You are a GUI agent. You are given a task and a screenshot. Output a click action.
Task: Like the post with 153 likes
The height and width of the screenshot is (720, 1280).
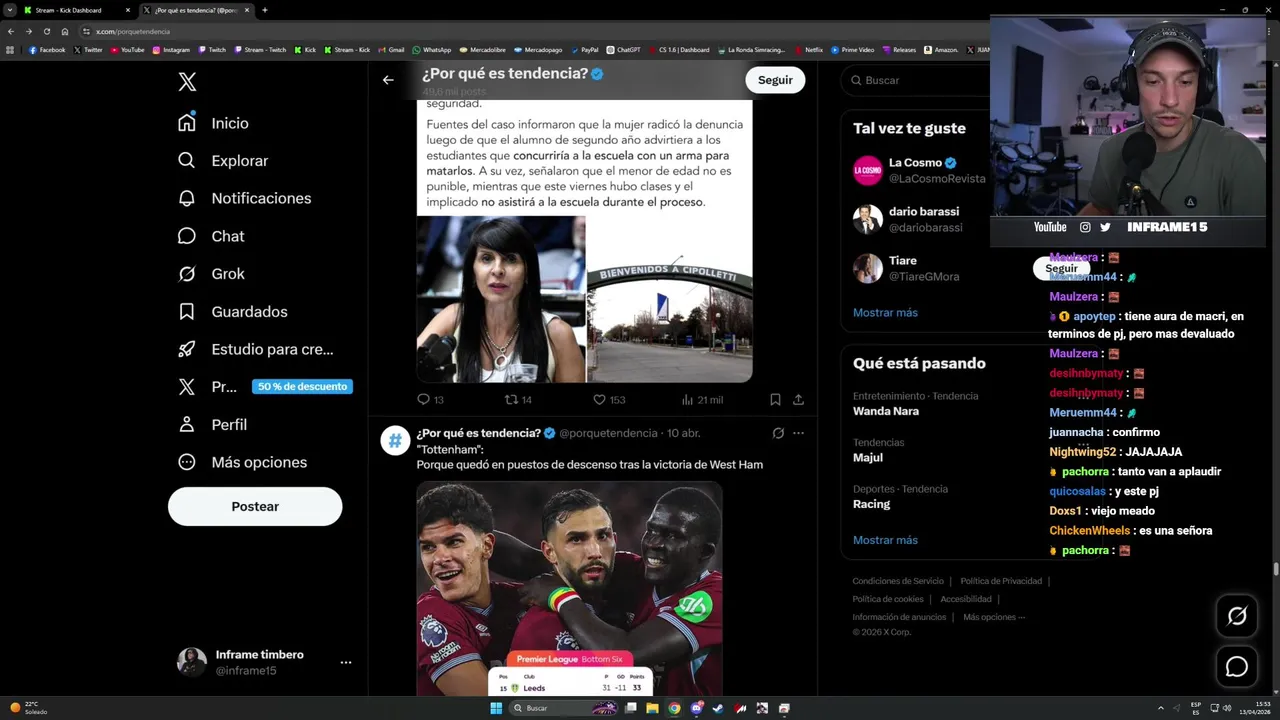[x=609, y=399]
